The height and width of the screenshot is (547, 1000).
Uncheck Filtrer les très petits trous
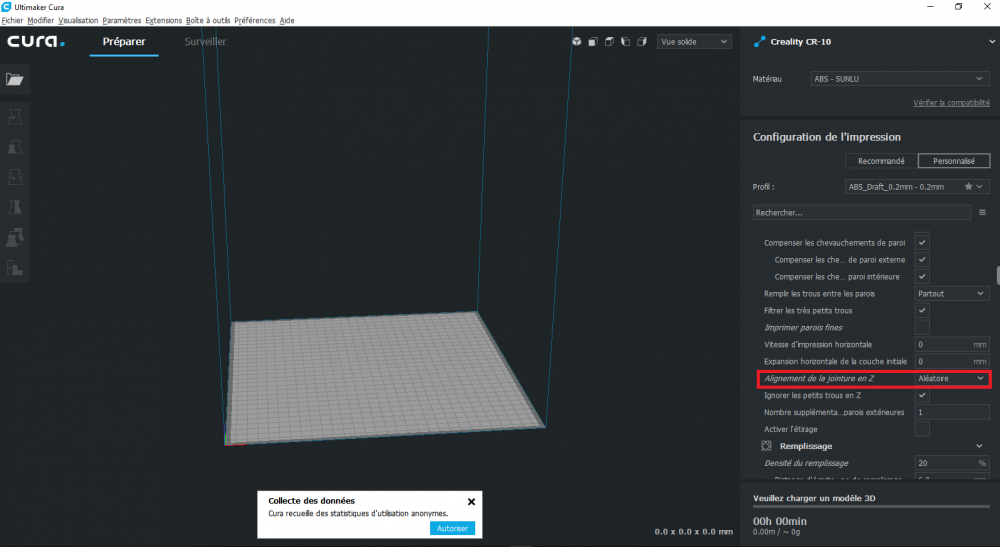tap(922, 310)
